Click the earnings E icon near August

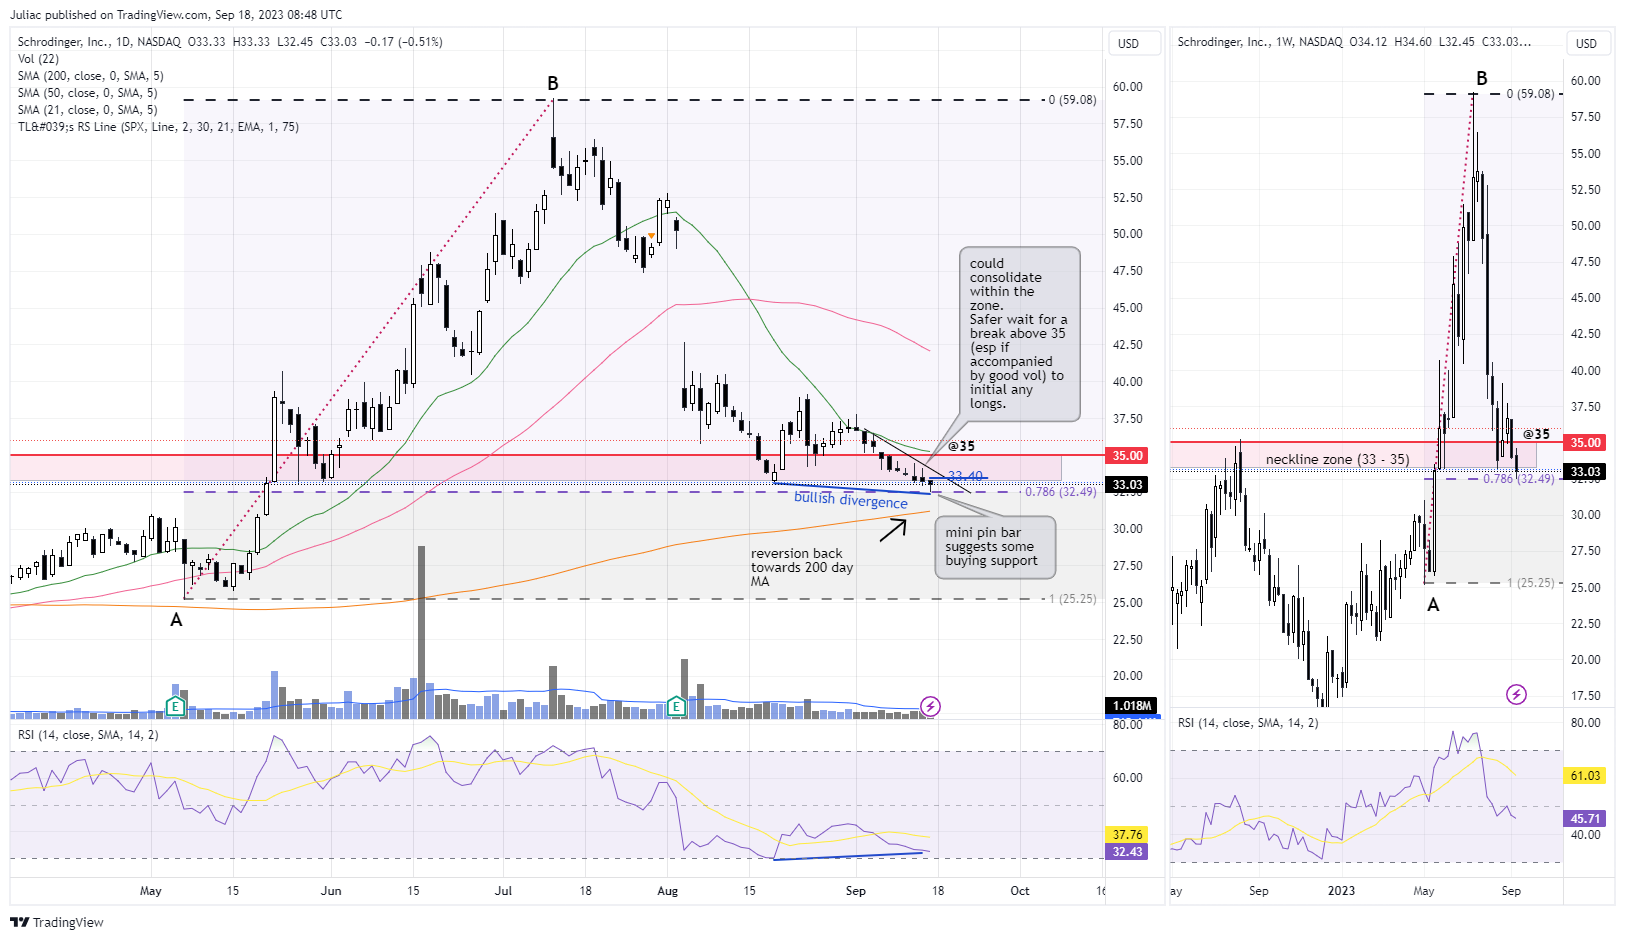click(x=676, y=707)
